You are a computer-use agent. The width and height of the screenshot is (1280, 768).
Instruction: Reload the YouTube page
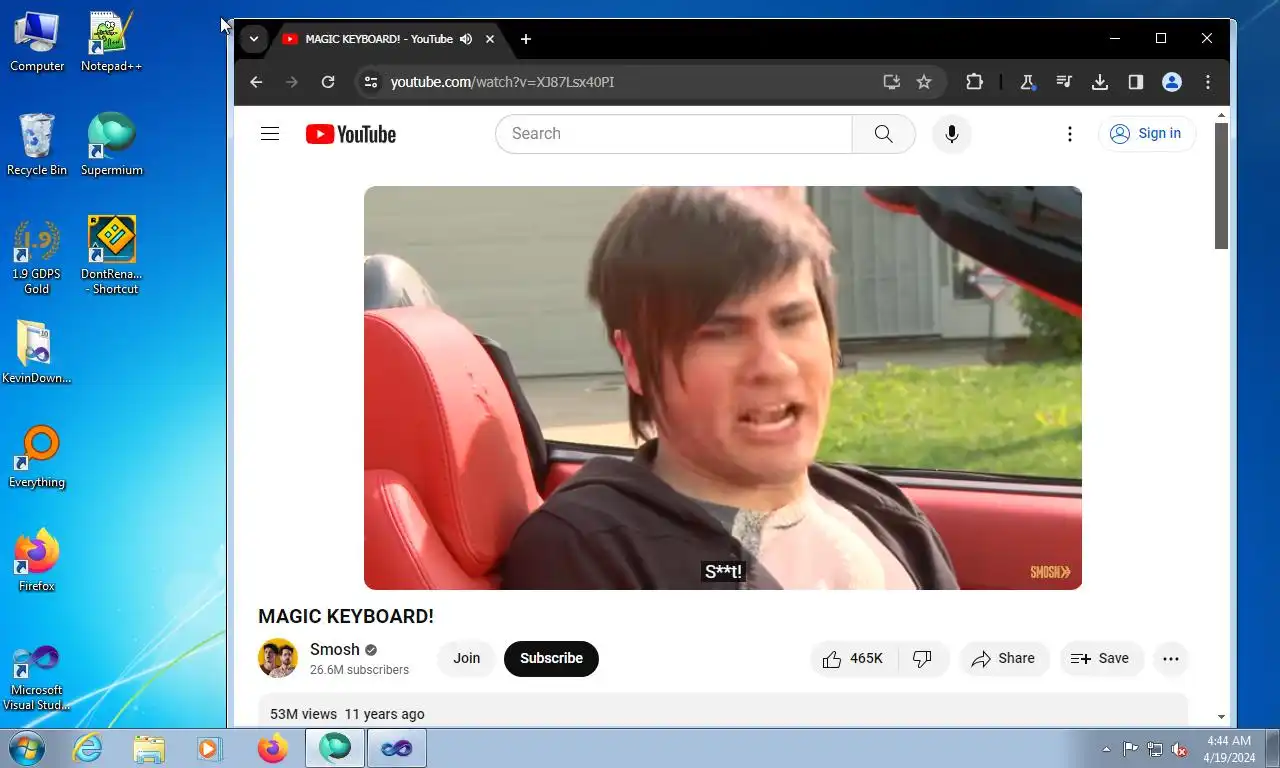[328, 82]
